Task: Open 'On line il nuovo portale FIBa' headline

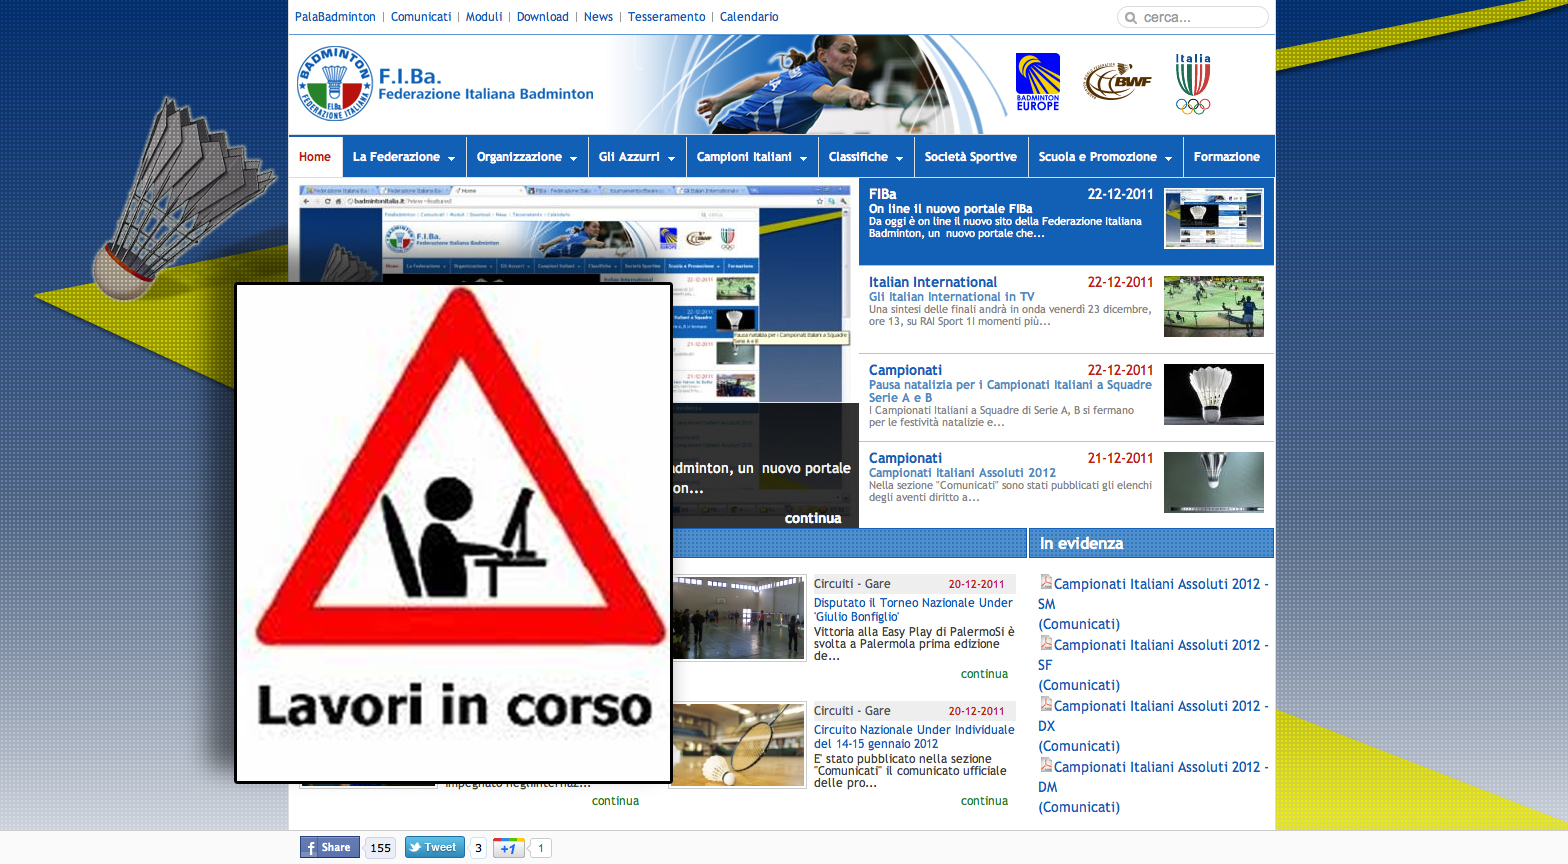Action: [x=950, y=209]
